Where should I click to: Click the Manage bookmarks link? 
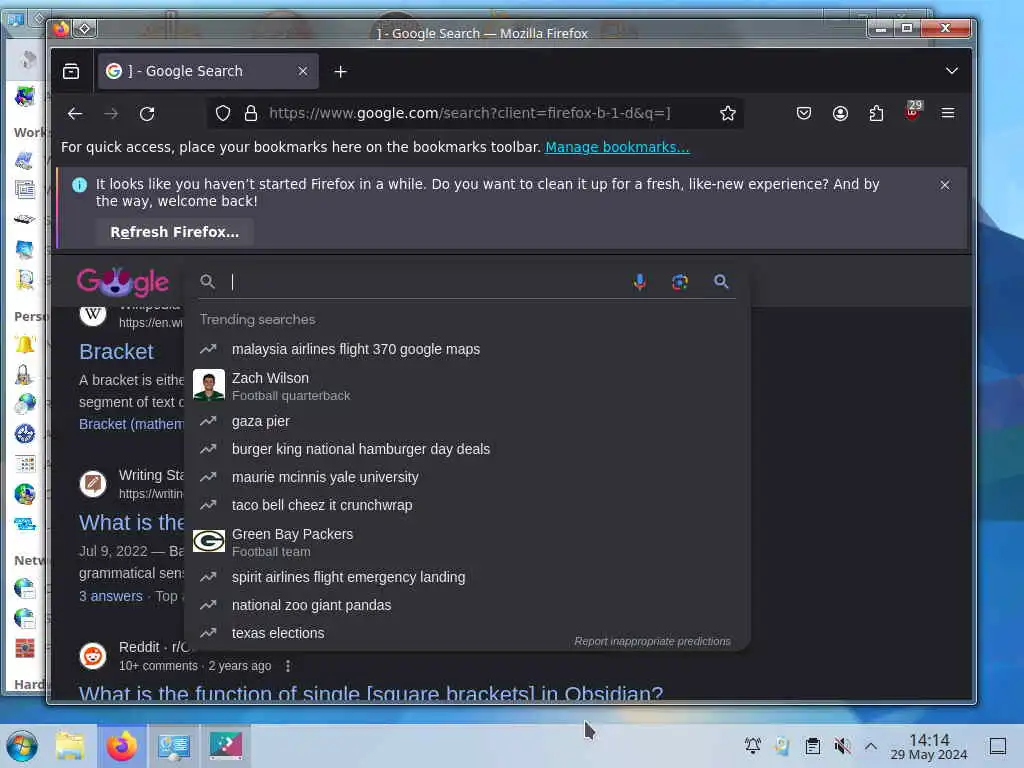(x=617, y=147)
